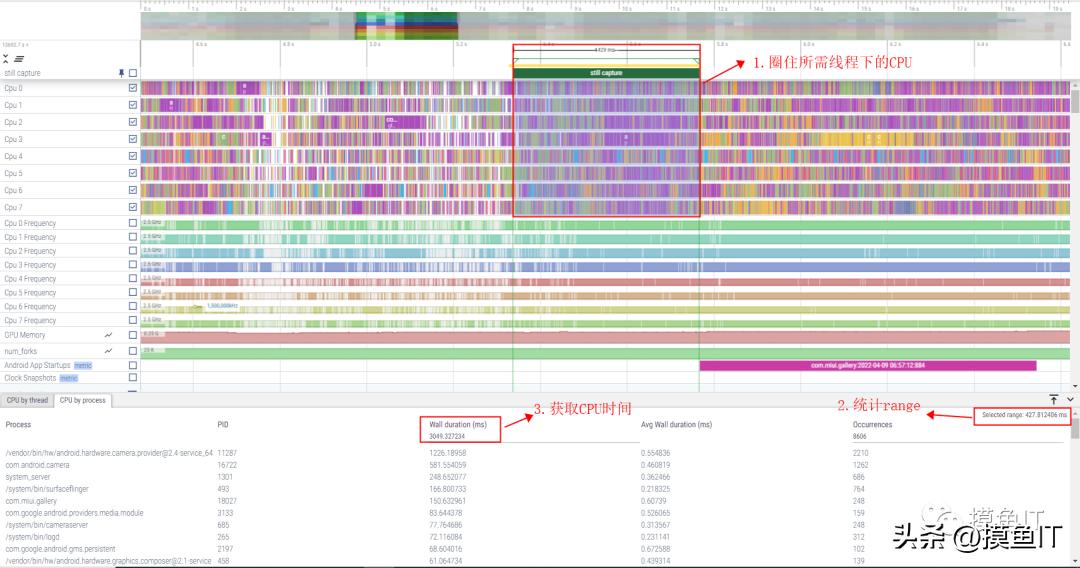This screenshot has height=568, width=1080.
Task: Sort by the Occurrences column header
Action: (874, 424)
